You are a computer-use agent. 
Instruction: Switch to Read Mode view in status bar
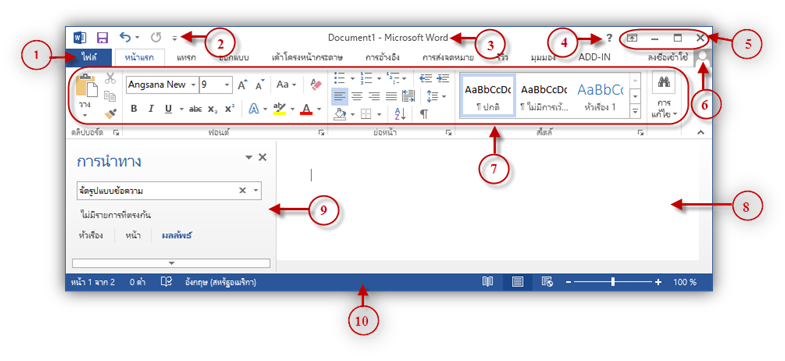(488, 282)
